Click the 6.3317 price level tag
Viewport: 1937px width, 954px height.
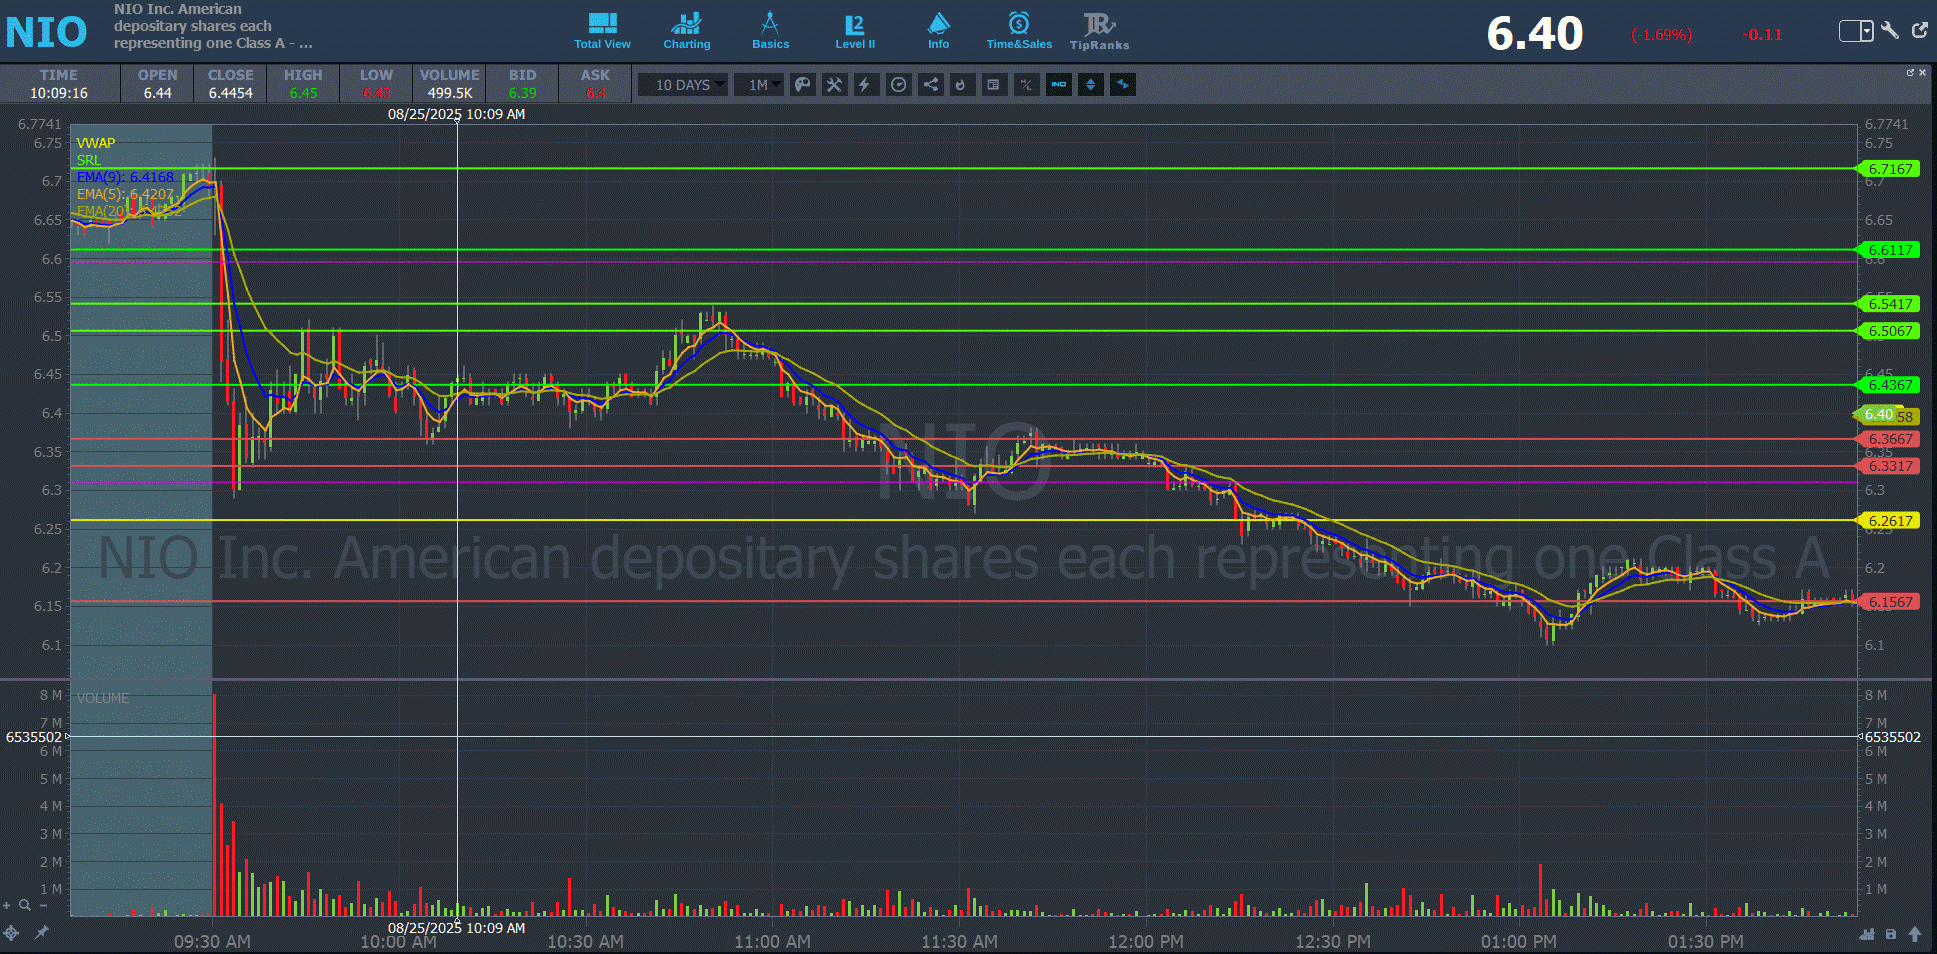pyautogui.click(x=1889, y=466)
